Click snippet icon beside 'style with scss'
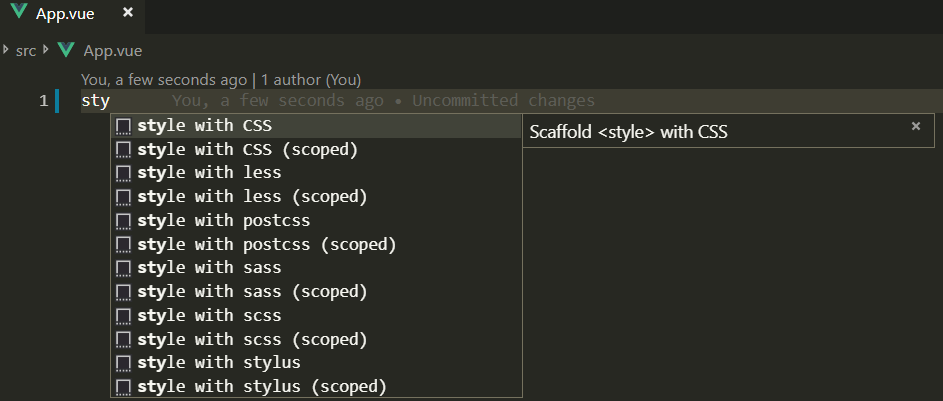The width and height of the screenshot is (943, 401). [x=124, y=315]
